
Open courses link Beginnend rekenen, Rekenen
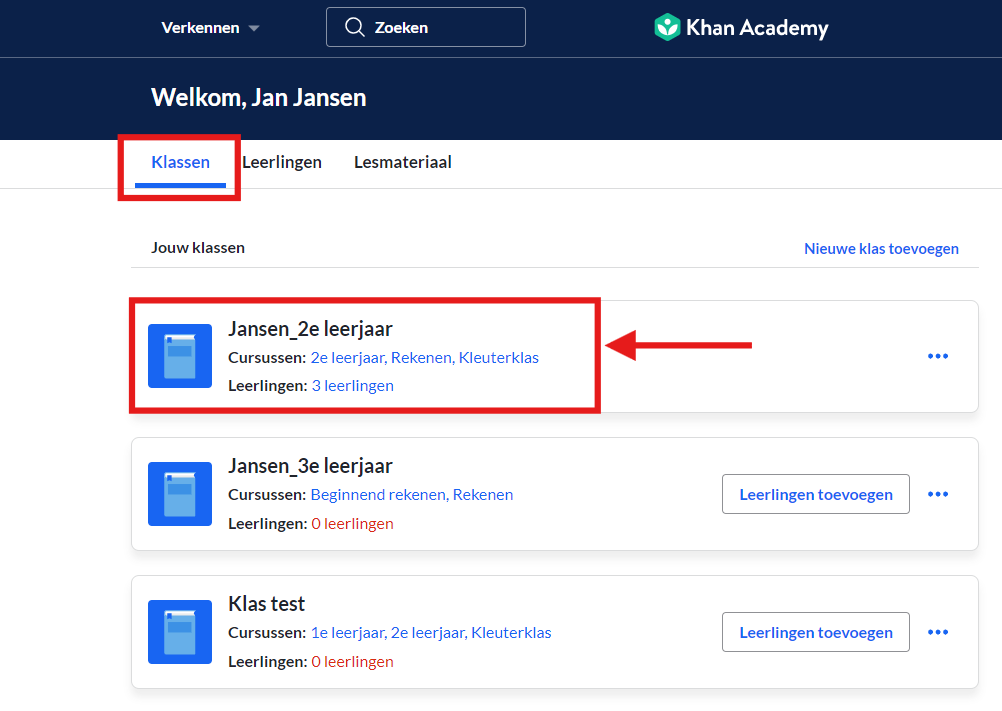click(x=412, y=495)
